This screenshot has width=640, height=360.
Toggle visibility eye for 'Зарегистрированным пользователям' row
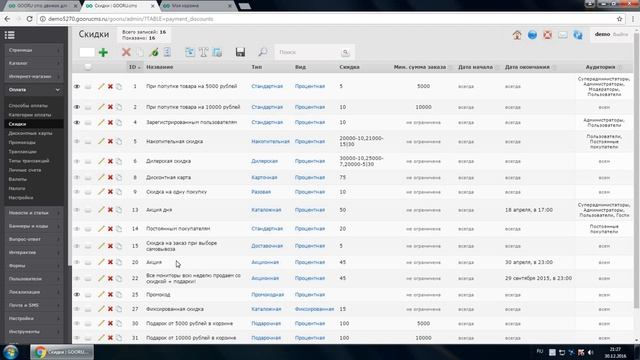tap(77, 122)
